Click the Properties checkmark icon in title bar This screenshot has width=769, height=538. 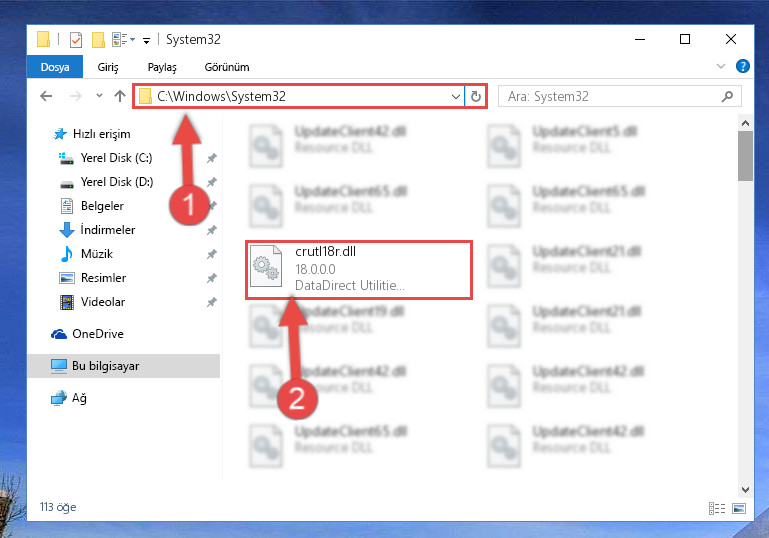coord(76,40)
